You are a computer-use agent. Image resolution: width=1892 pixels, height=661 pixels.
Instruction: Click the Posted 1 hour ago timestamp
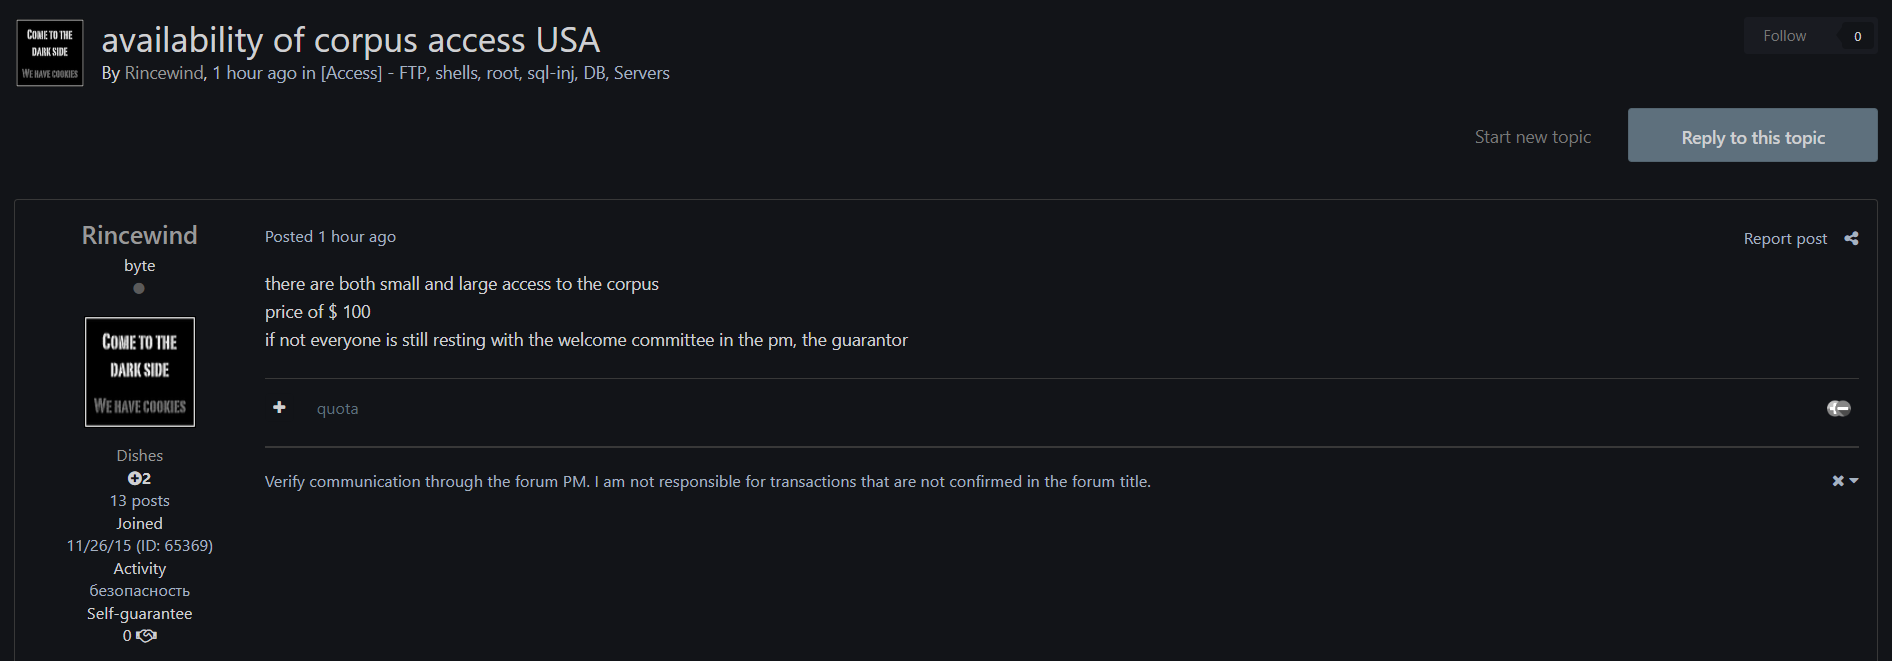tap(330, 236)
